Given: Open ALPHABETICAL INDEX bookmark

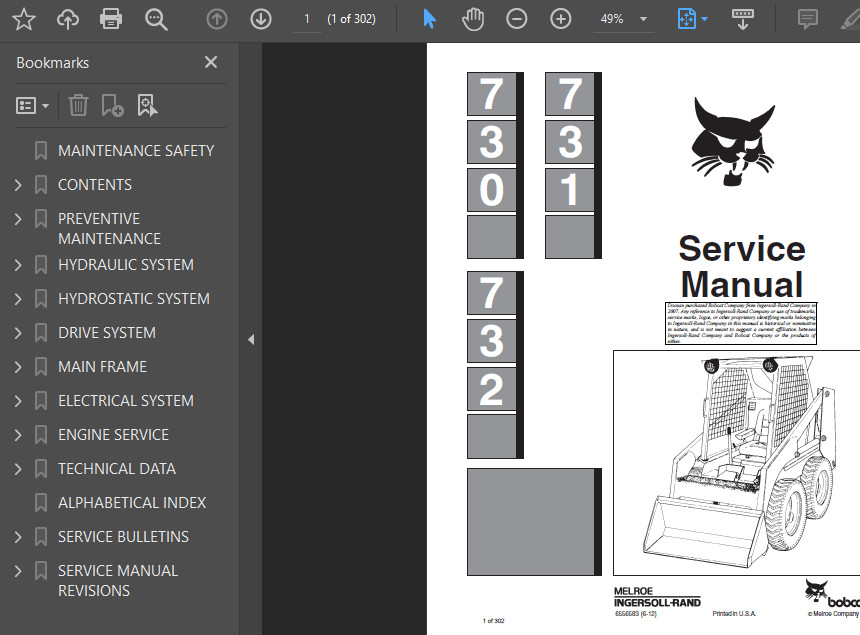Looking at the screenshot, I should click(x=132, y=503).
